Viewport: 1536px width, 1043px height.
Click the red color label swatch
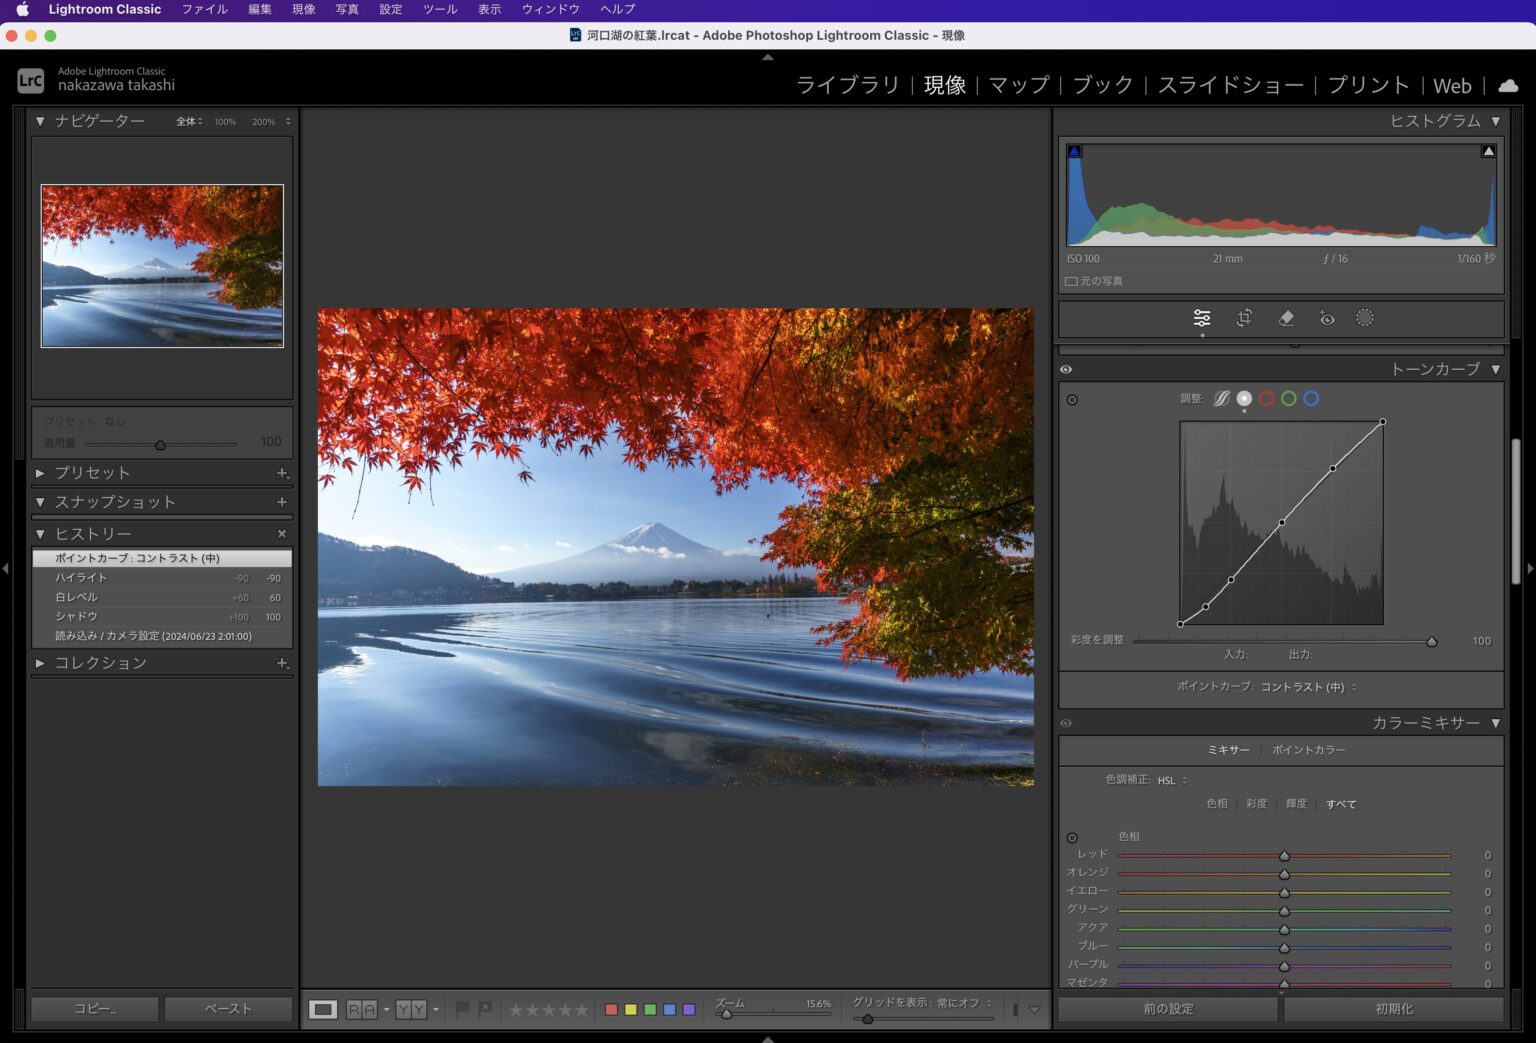(x=611, y=1010)
